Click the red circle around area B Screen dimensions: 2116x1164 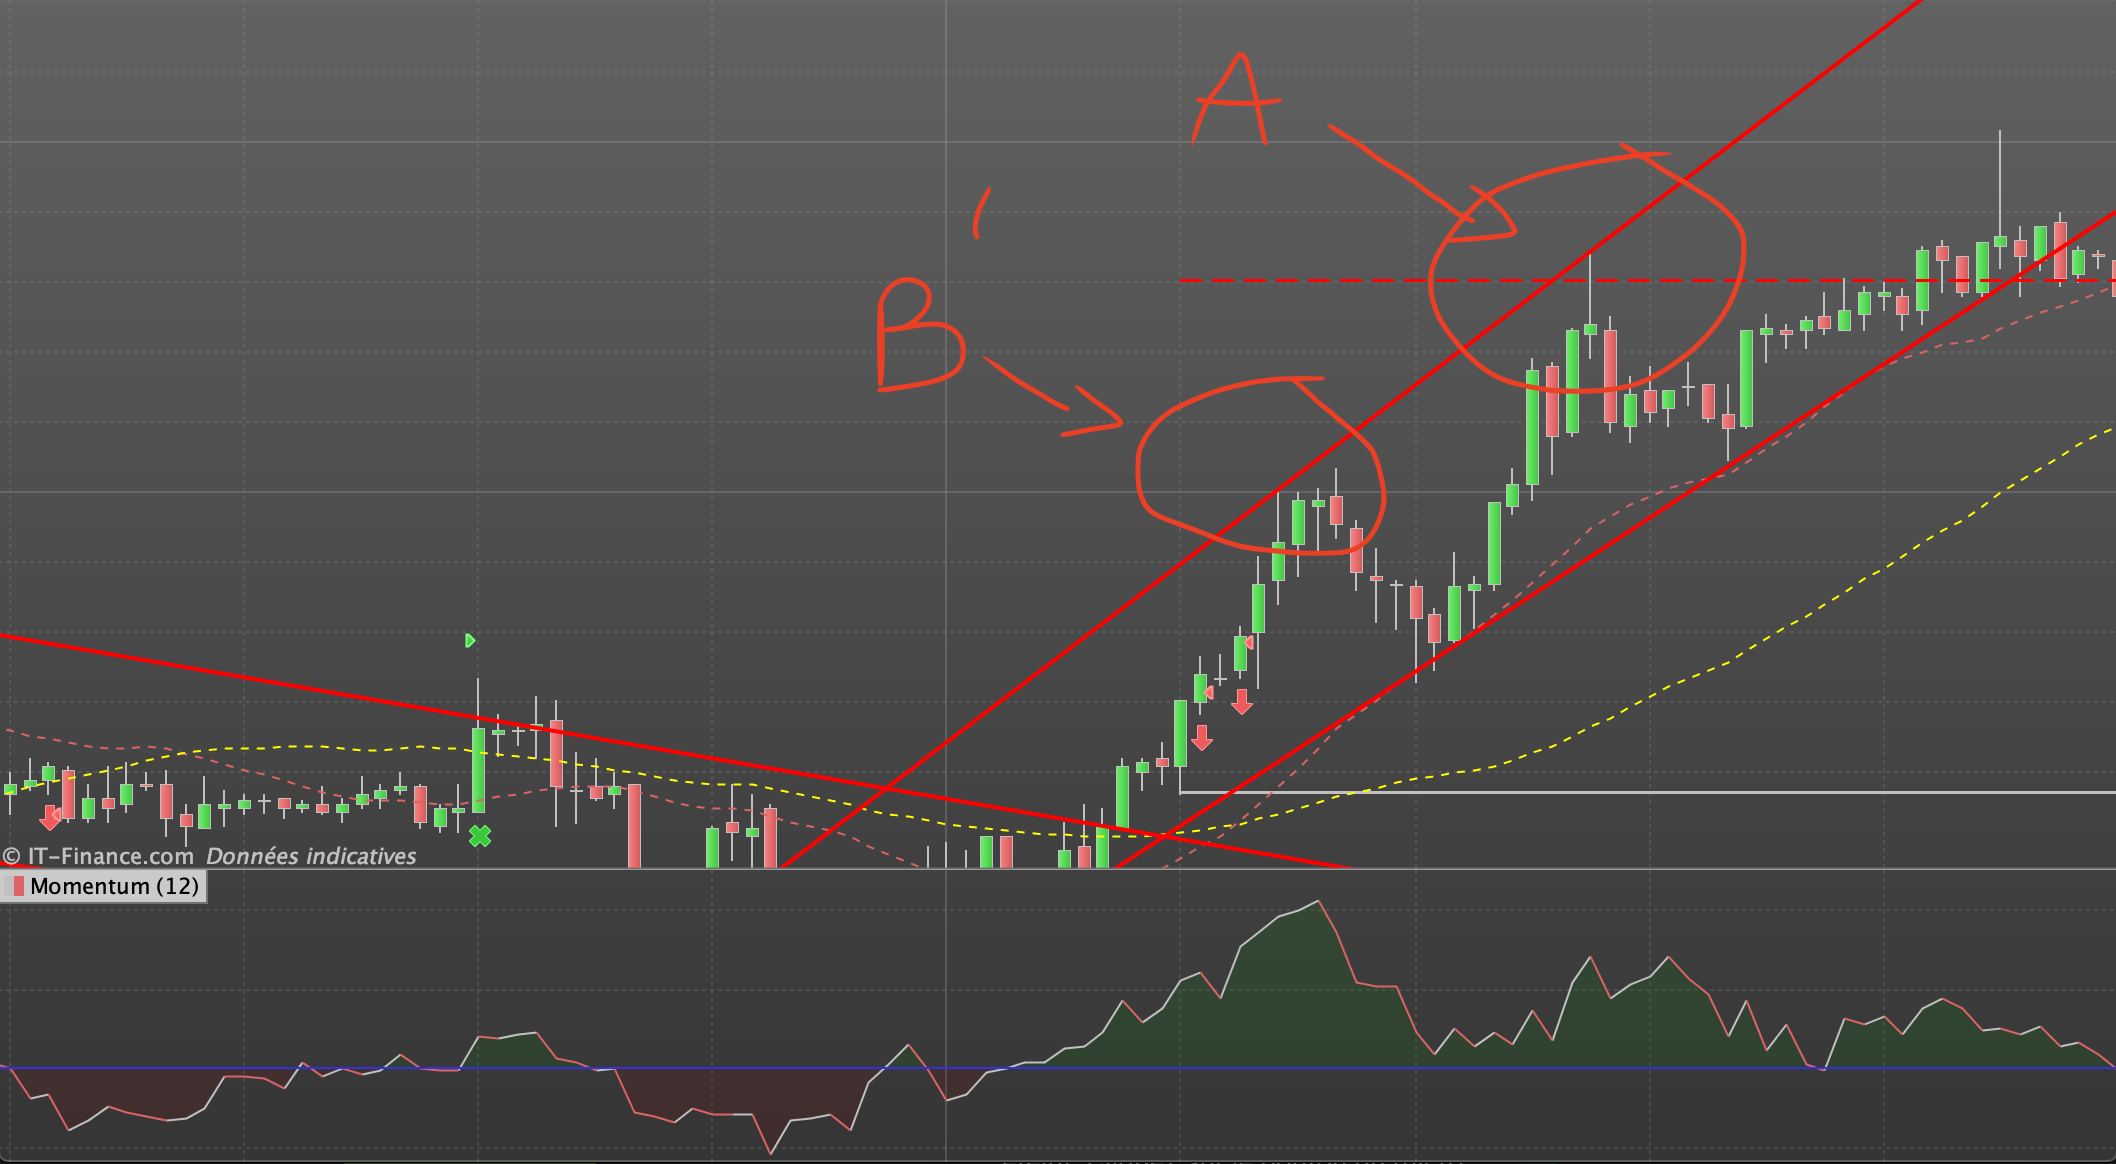(x=1138, y=470)
